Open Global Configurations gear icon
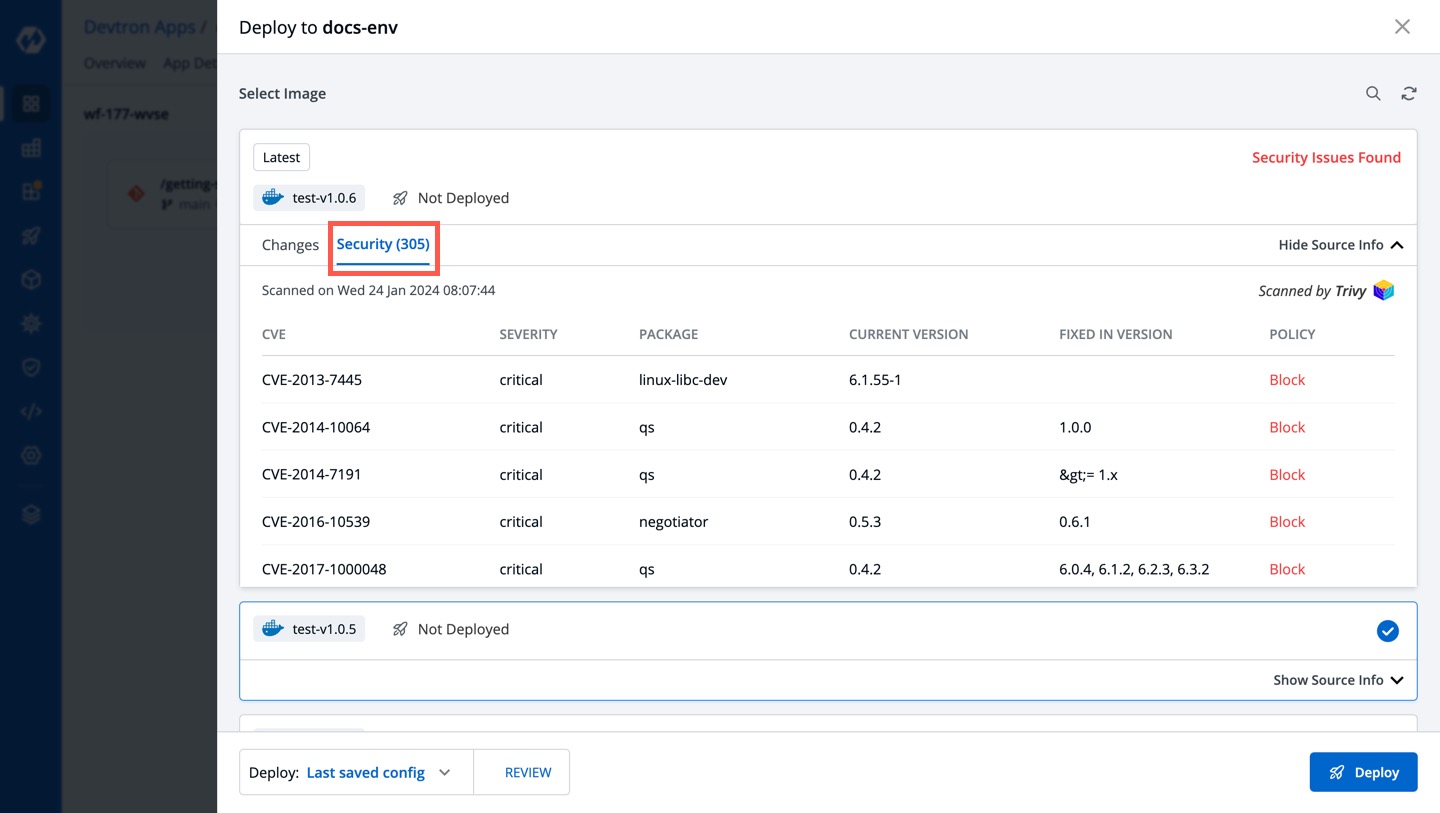Screen dimensions: 1440x813 pyautogui.click(x=32, y=455)
